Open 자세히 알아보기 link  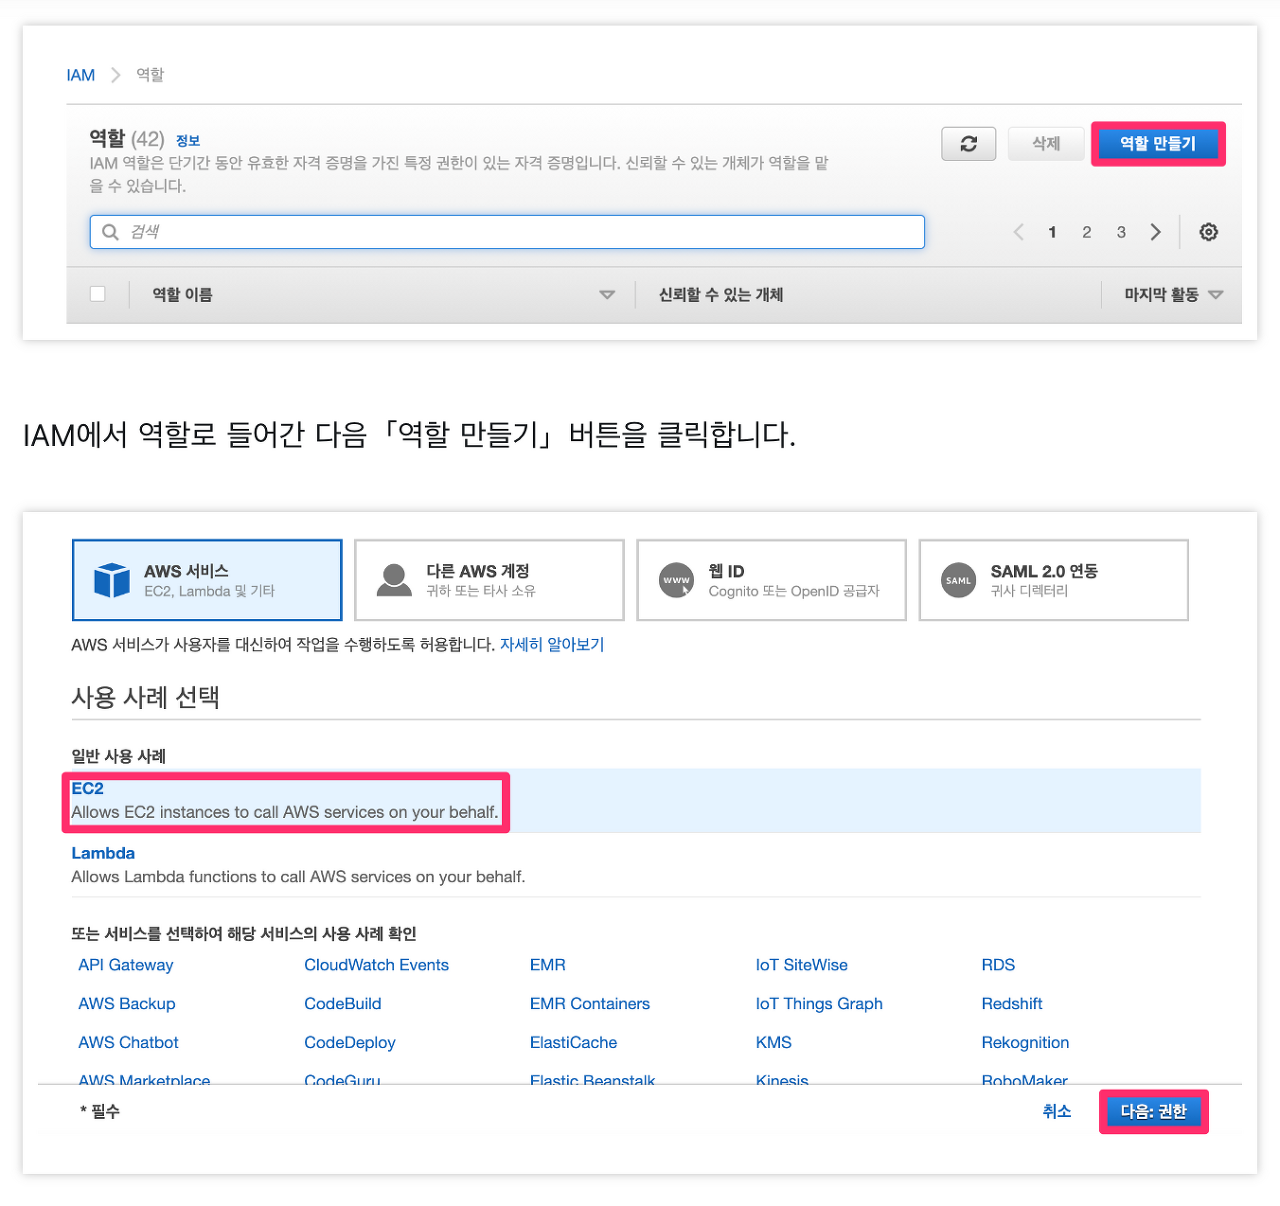[x=552, y=645]
